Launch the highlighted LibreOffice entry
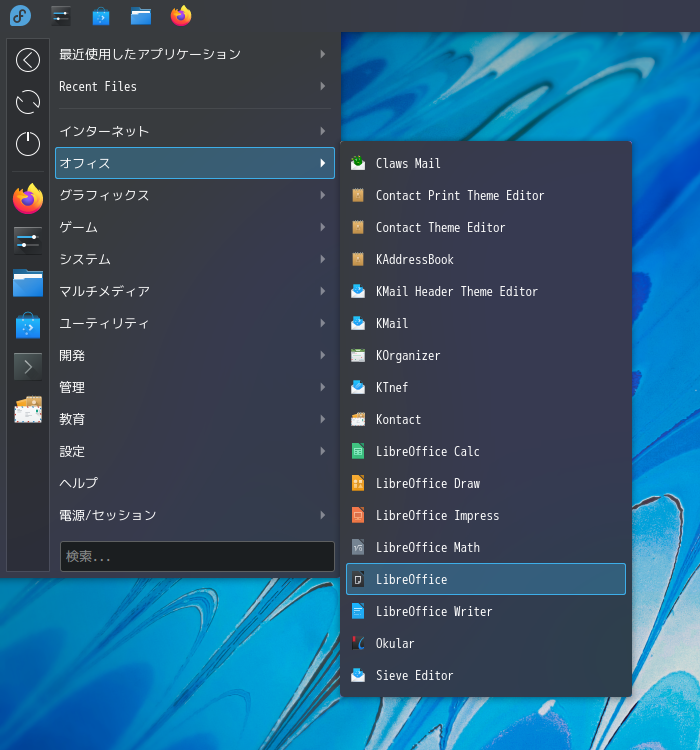 pyautogui.click(x=486, y=579)
